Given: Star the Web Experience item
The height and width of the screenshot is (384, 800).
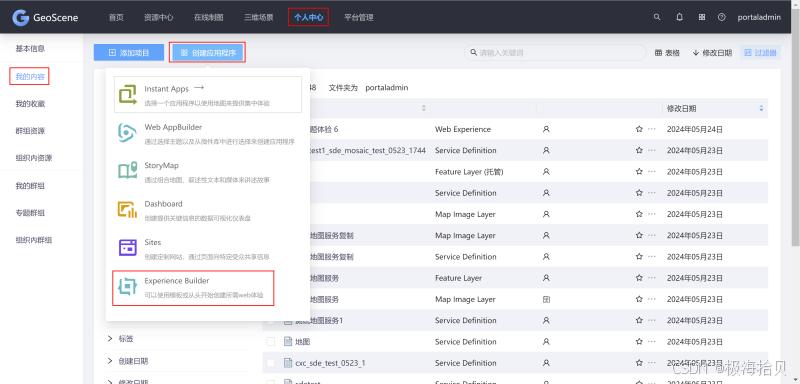Looking at the screenshot, I should (x=639, y=130).
